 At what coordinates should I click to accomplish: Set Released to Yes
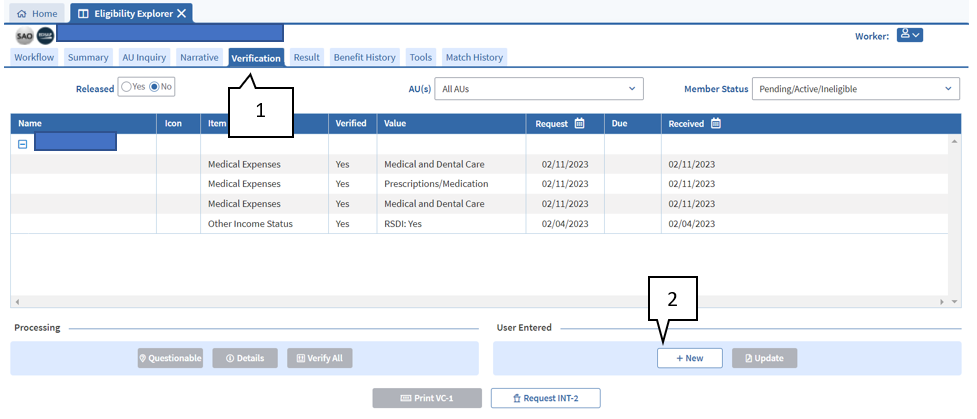point(126,87)
